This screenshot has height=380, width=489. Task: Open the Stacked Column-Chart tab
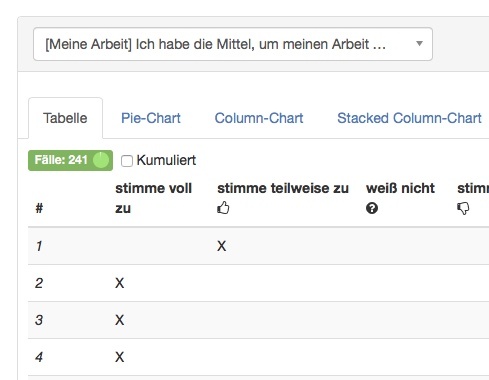pos(409,118)
